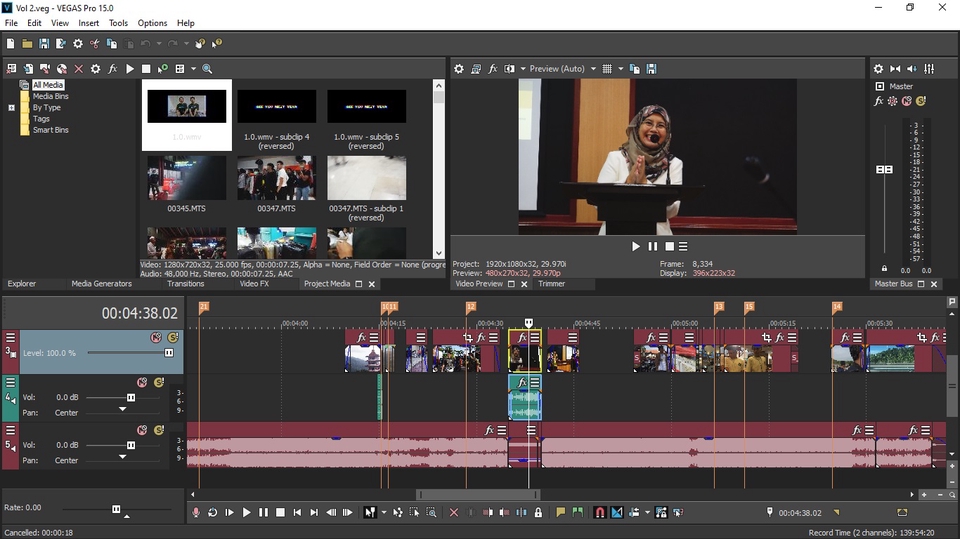The width and height of the screenshot is (960, 539).
Task: Open the Overlays grid dropdown arrow
Action: click(x=620, y=69)
